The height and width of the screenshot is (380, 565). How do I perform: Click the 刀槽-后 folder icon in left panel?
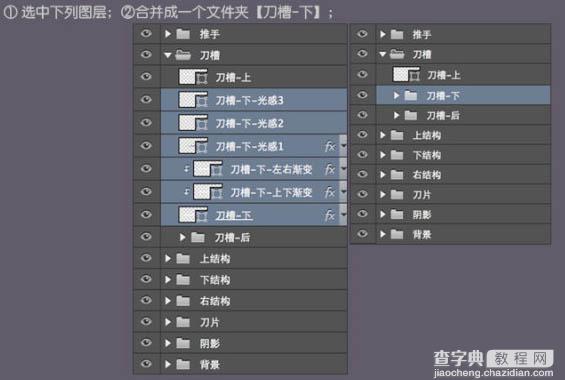click(x=197, y=237)
